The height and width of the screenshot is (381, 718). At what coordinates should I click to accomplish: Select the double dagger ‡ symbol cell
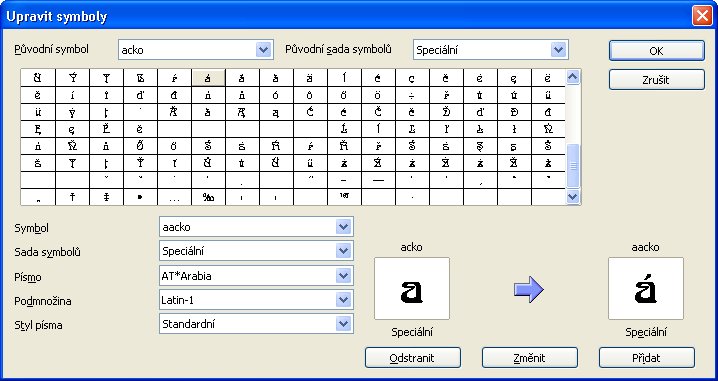click(106, 197)
